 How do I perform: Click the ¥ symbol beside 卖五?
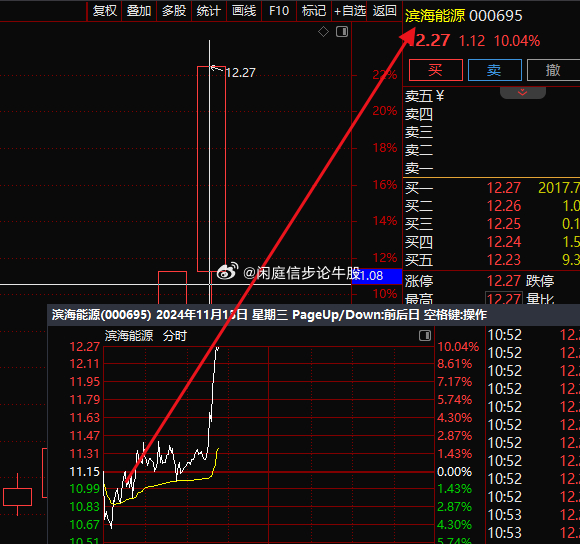coord(440,96)
